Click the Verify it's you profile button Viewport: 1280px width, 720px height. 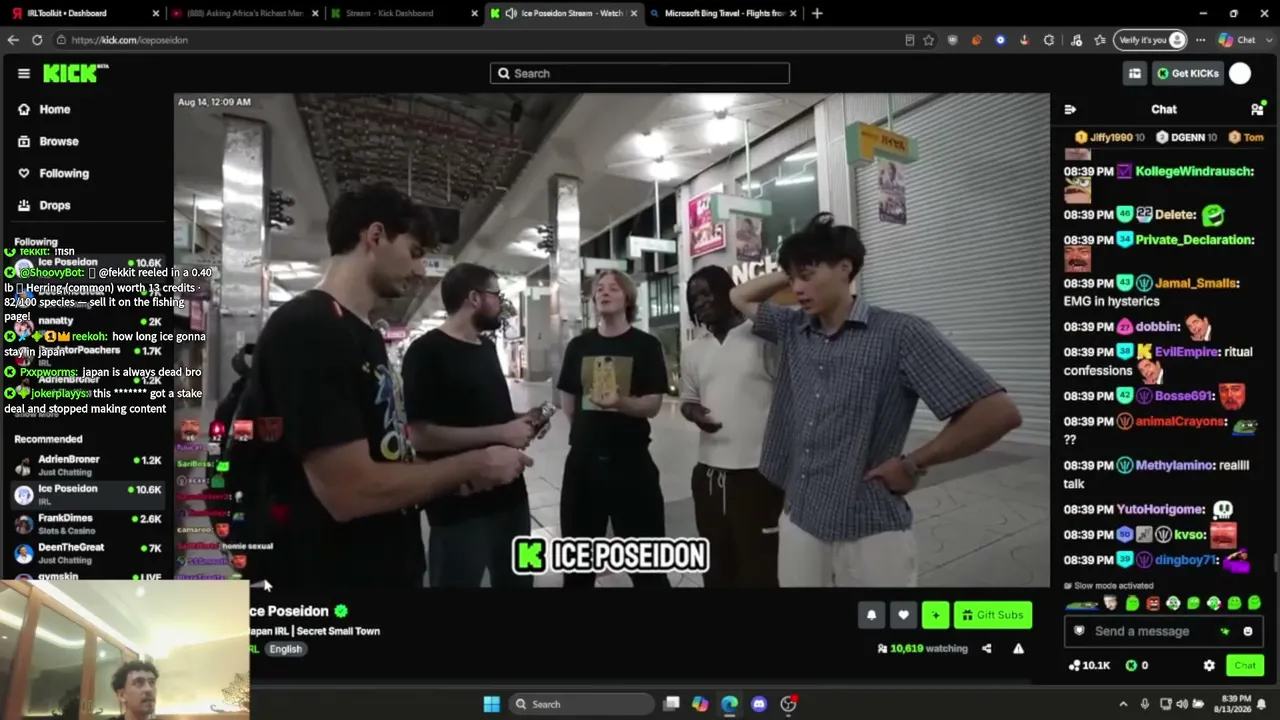(1151, 40)
